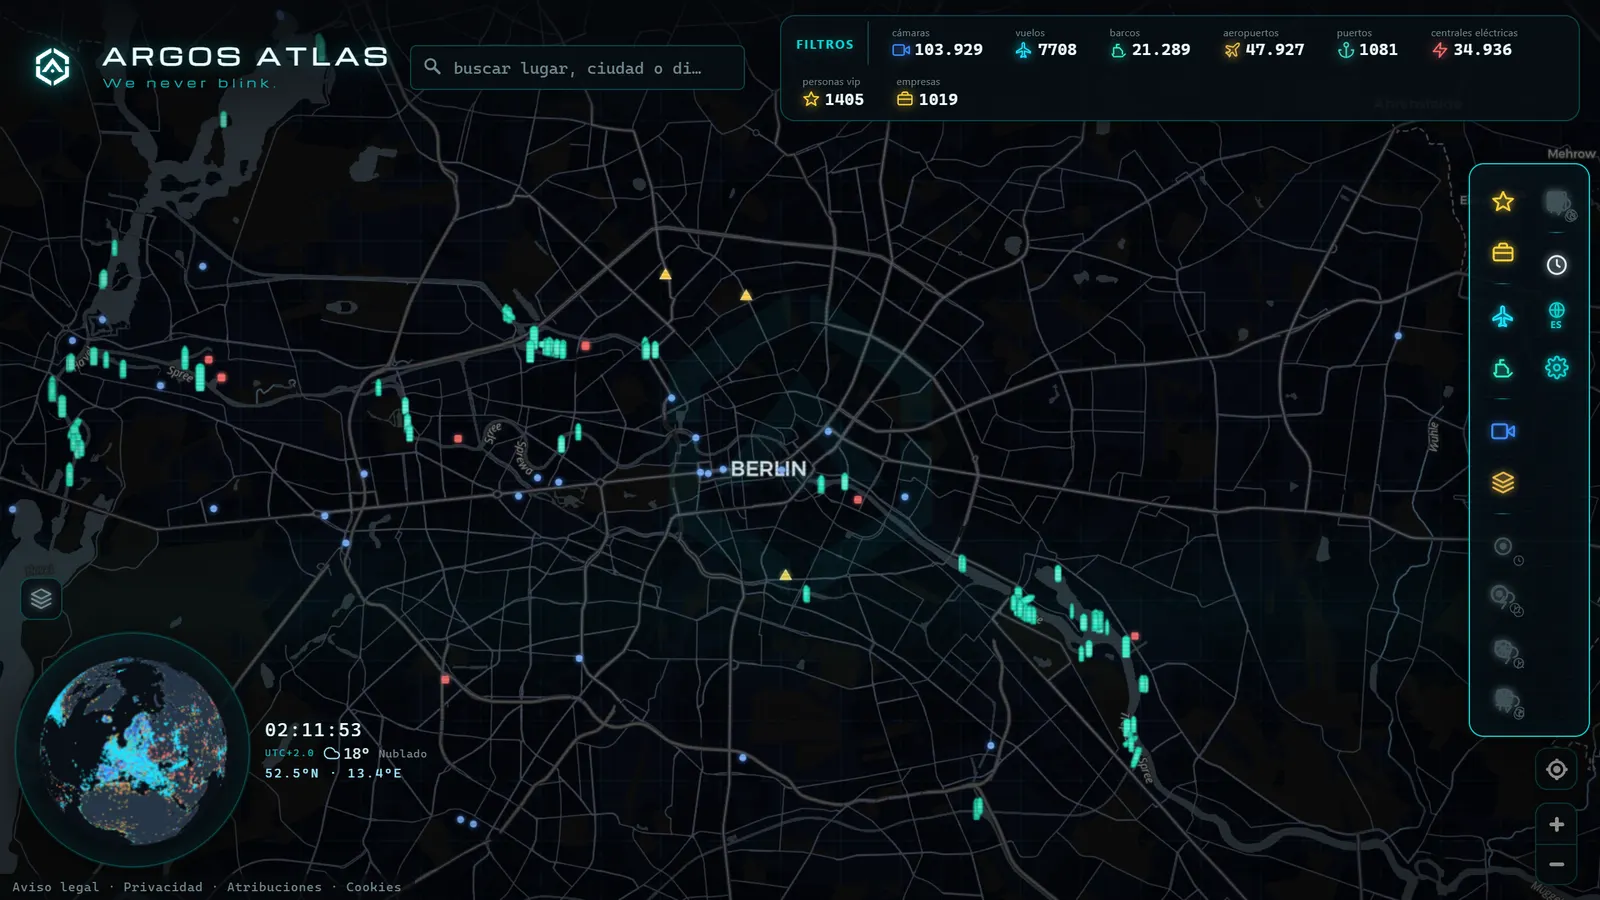Click the mini globe overview
This screenshot has width=1600, height=900.
point(133,750)
